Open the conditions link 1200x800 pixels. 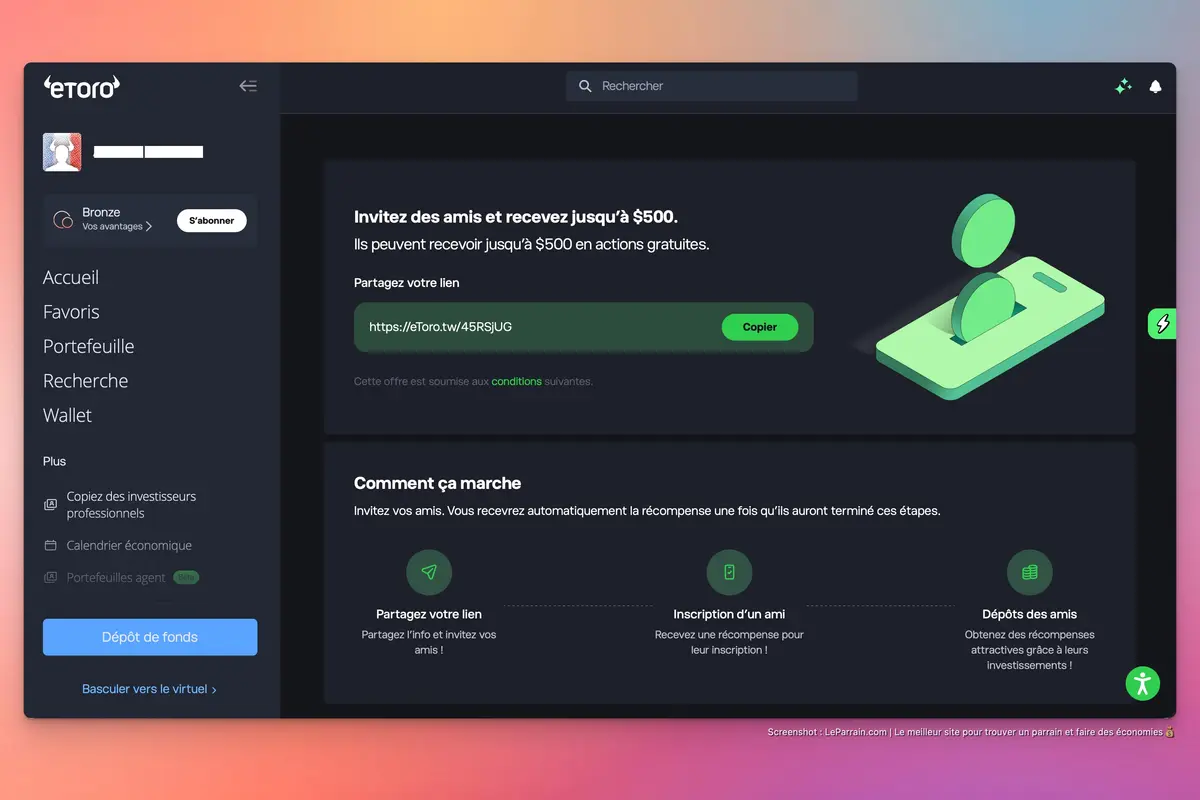click(x=516, y=381)
